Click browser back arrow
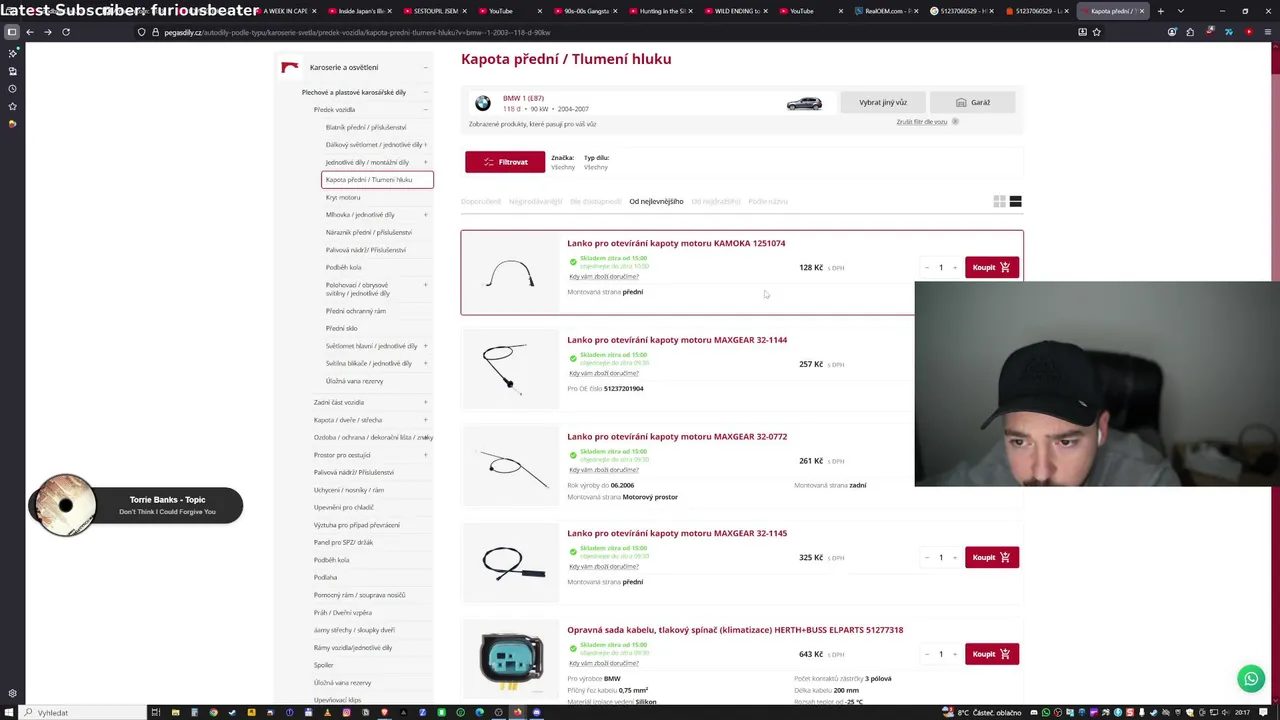This screenshot has height=720, width=1280. [30, 32]
